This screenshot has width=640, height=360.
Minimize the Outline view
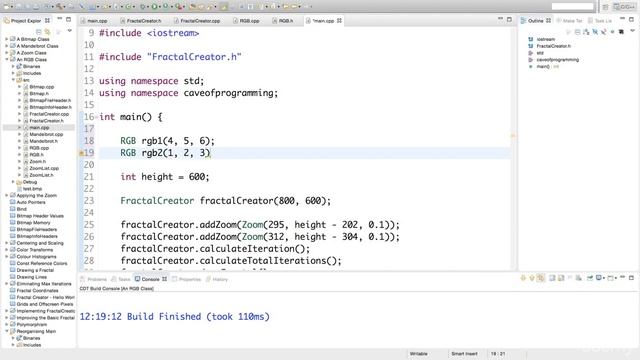pyautogui.click(x=622, y=18)
